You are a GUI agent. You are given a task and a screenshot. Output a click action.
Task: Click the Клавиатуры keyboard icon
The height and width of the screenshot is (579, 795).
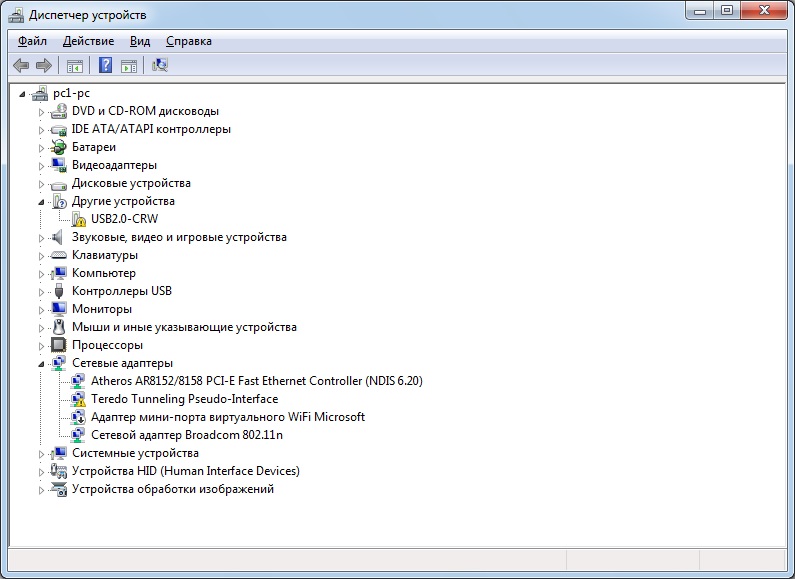pos(59,255)
